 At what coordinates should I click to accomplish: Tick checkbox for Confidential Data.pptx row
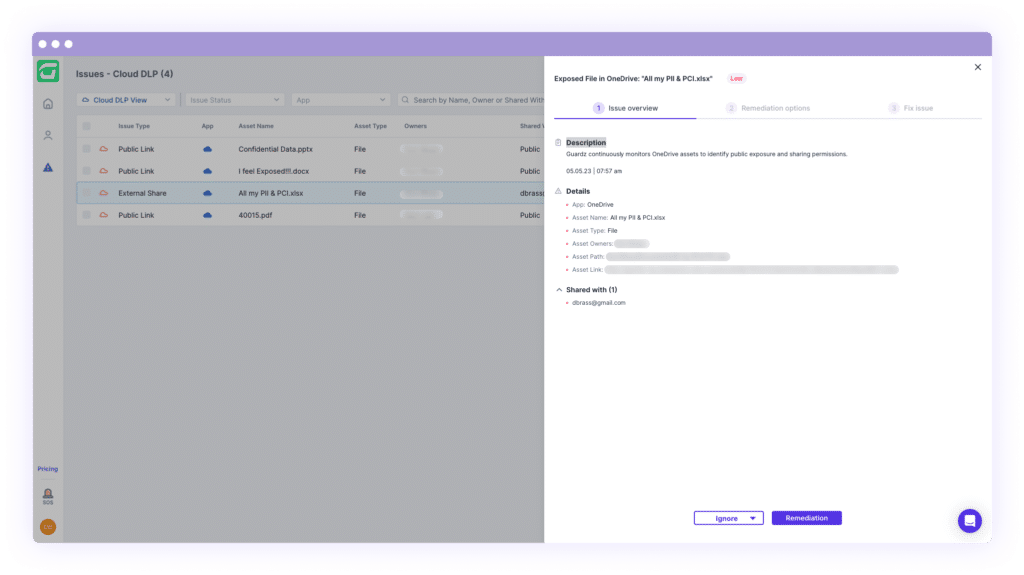coord(86,149)
